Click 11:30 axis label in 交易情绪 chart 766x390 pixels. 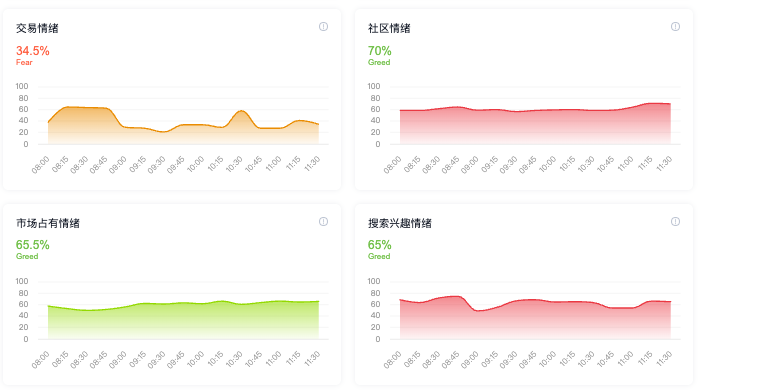click(x=312, y=164)
